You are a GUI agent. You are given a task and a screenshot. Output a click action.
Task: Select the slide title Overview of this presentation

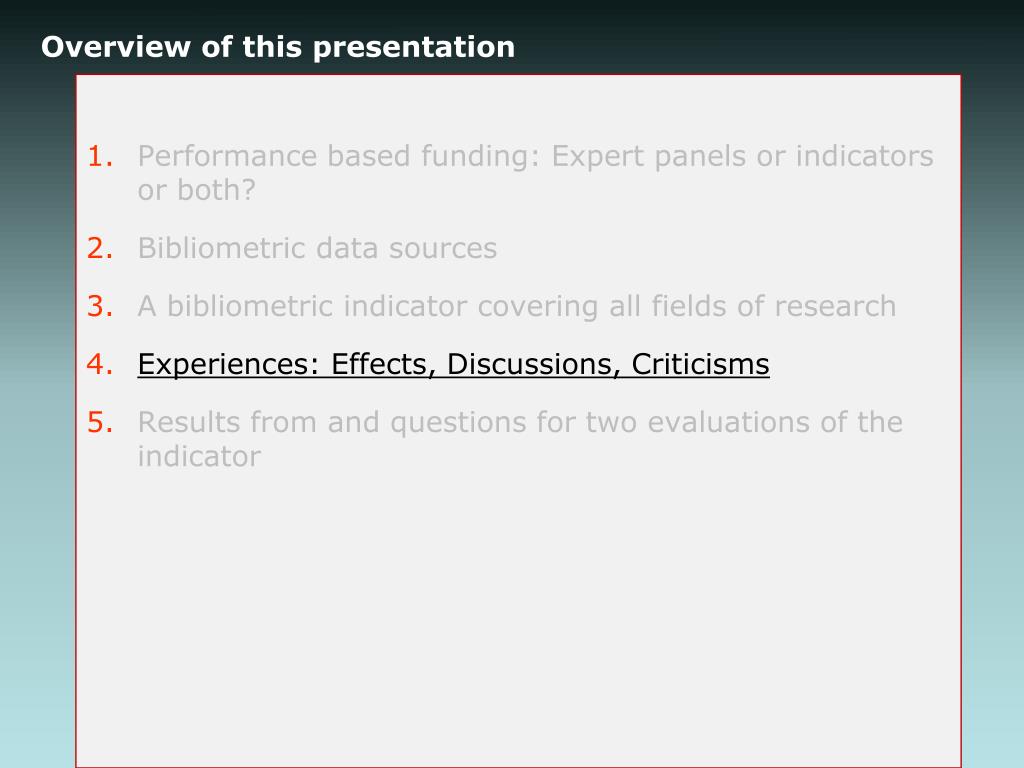point(278,47)
